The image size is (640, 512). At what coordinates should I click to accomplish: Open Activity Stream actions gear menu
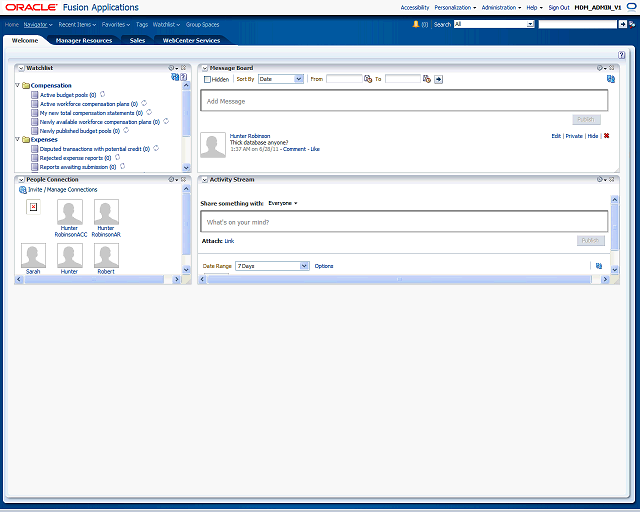[601, 179]
